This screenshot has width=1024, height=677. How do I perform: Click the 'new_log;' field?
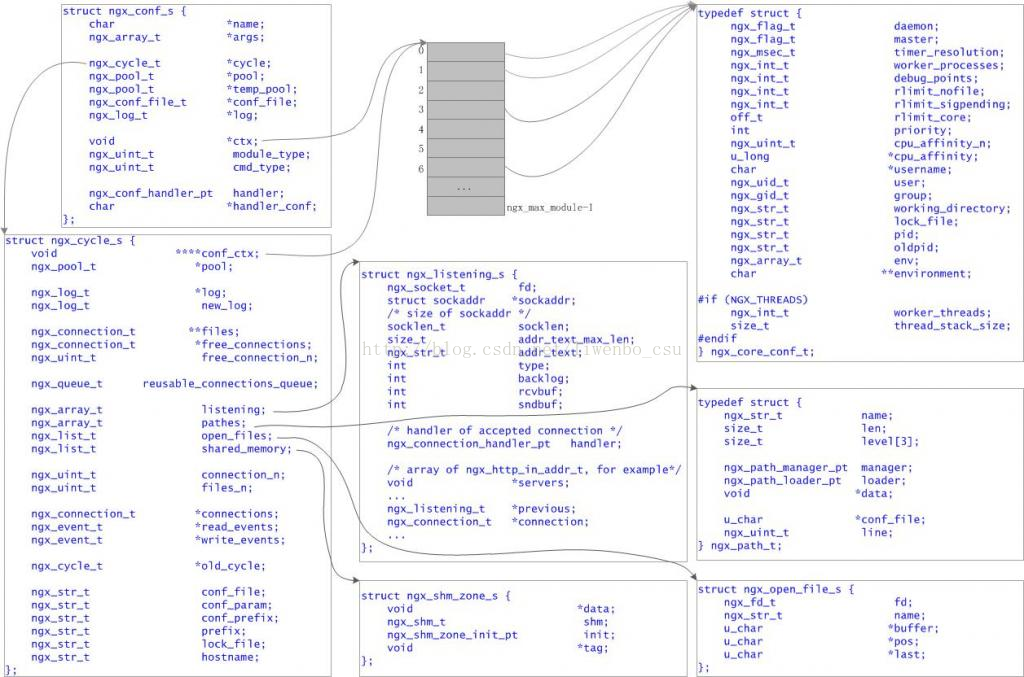(x=227, y=306)
